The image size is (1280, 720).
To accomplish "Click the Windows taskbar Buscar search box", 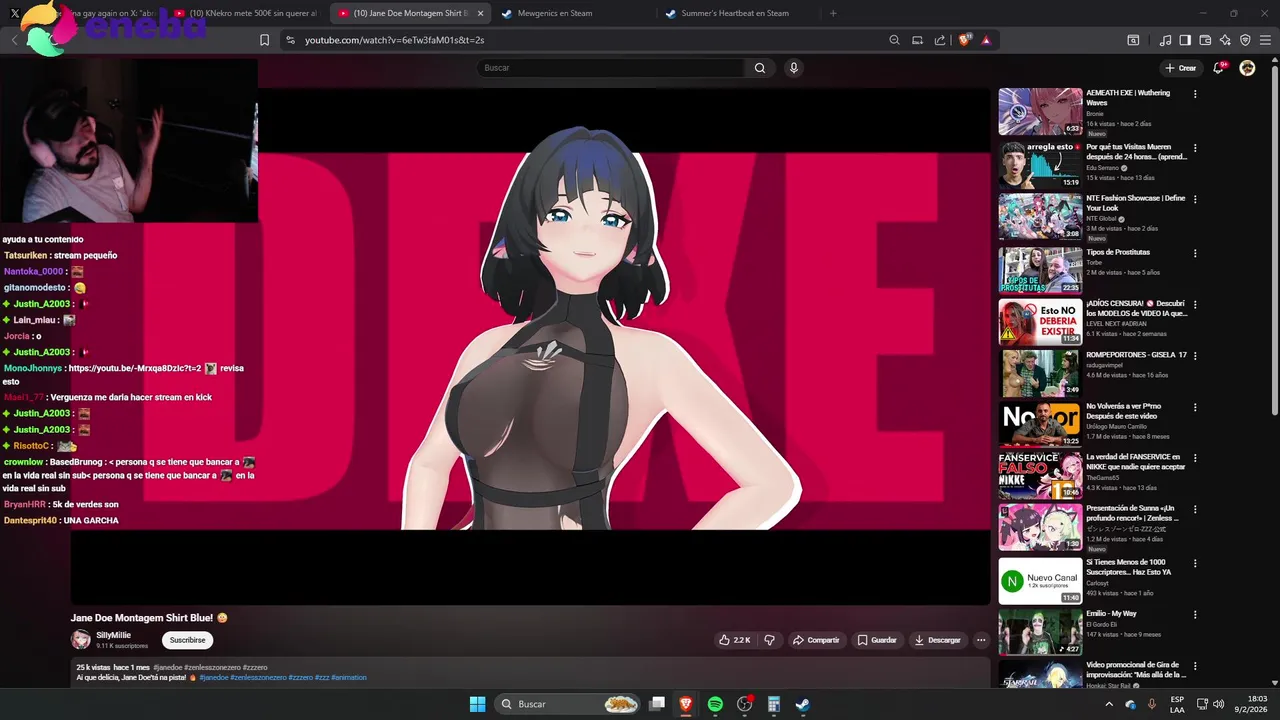I will click(566, 704).
